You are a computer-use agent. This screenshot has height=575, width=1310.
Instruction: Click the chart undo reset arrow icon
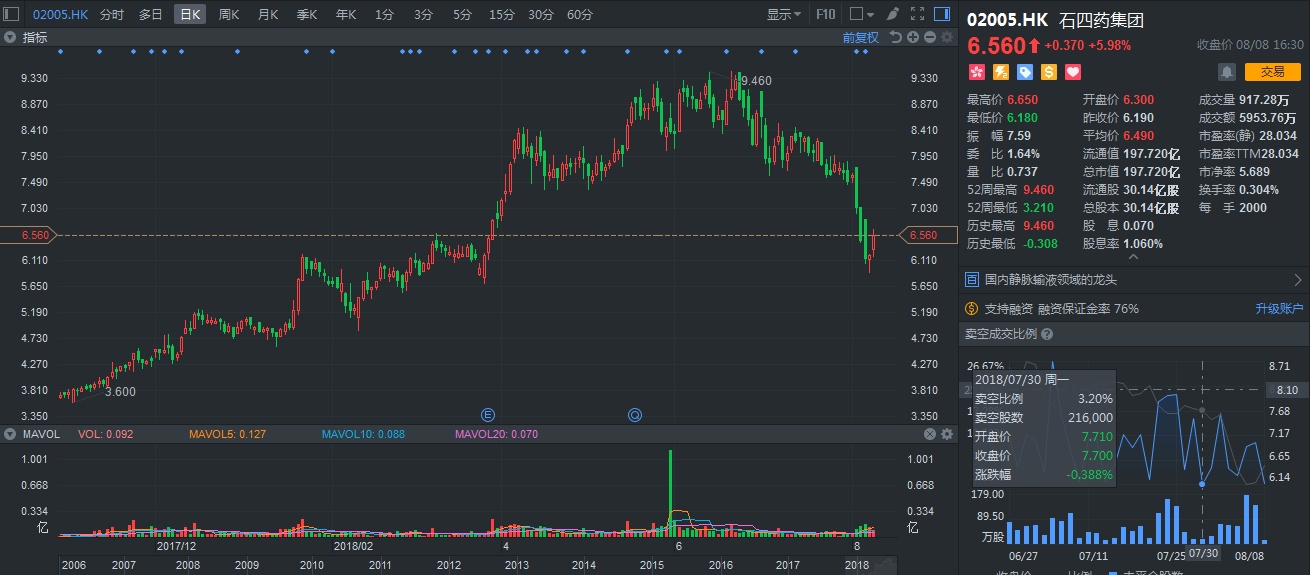pyautogui.click(x=896, y=37)
